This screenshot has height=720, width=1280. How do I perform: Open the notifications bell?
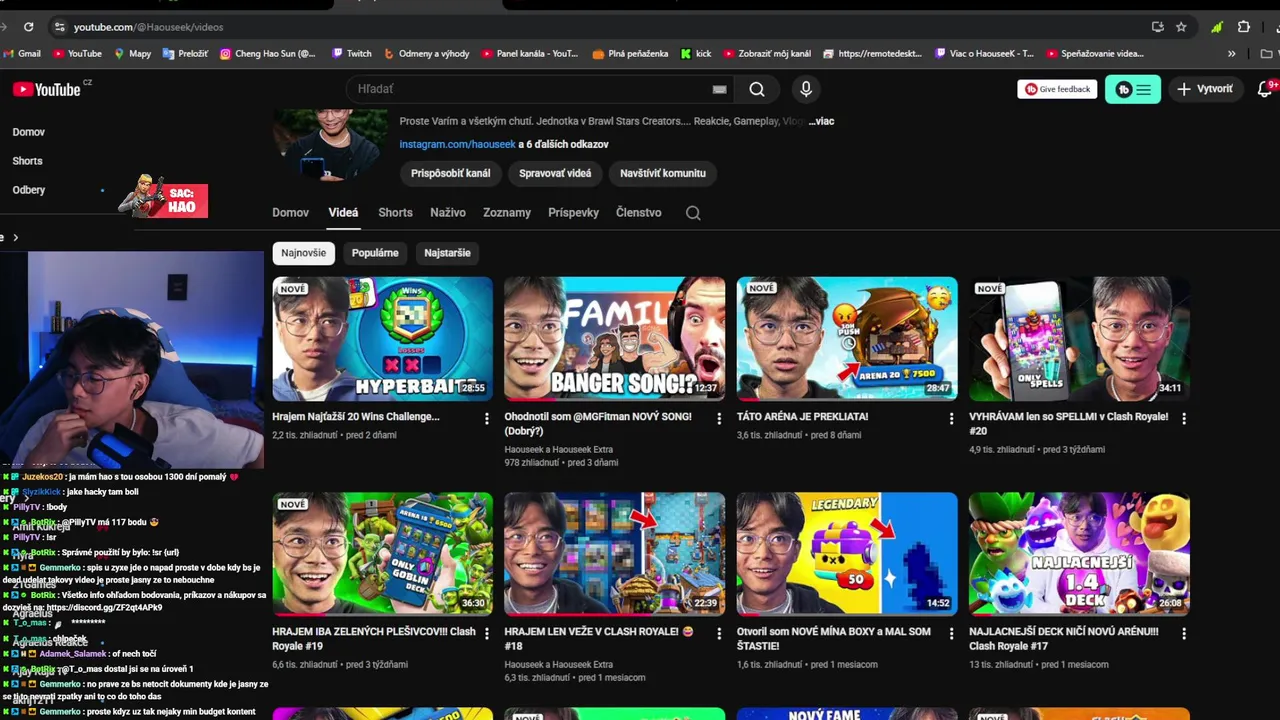pyautogui.click(x=1265, y=89)
